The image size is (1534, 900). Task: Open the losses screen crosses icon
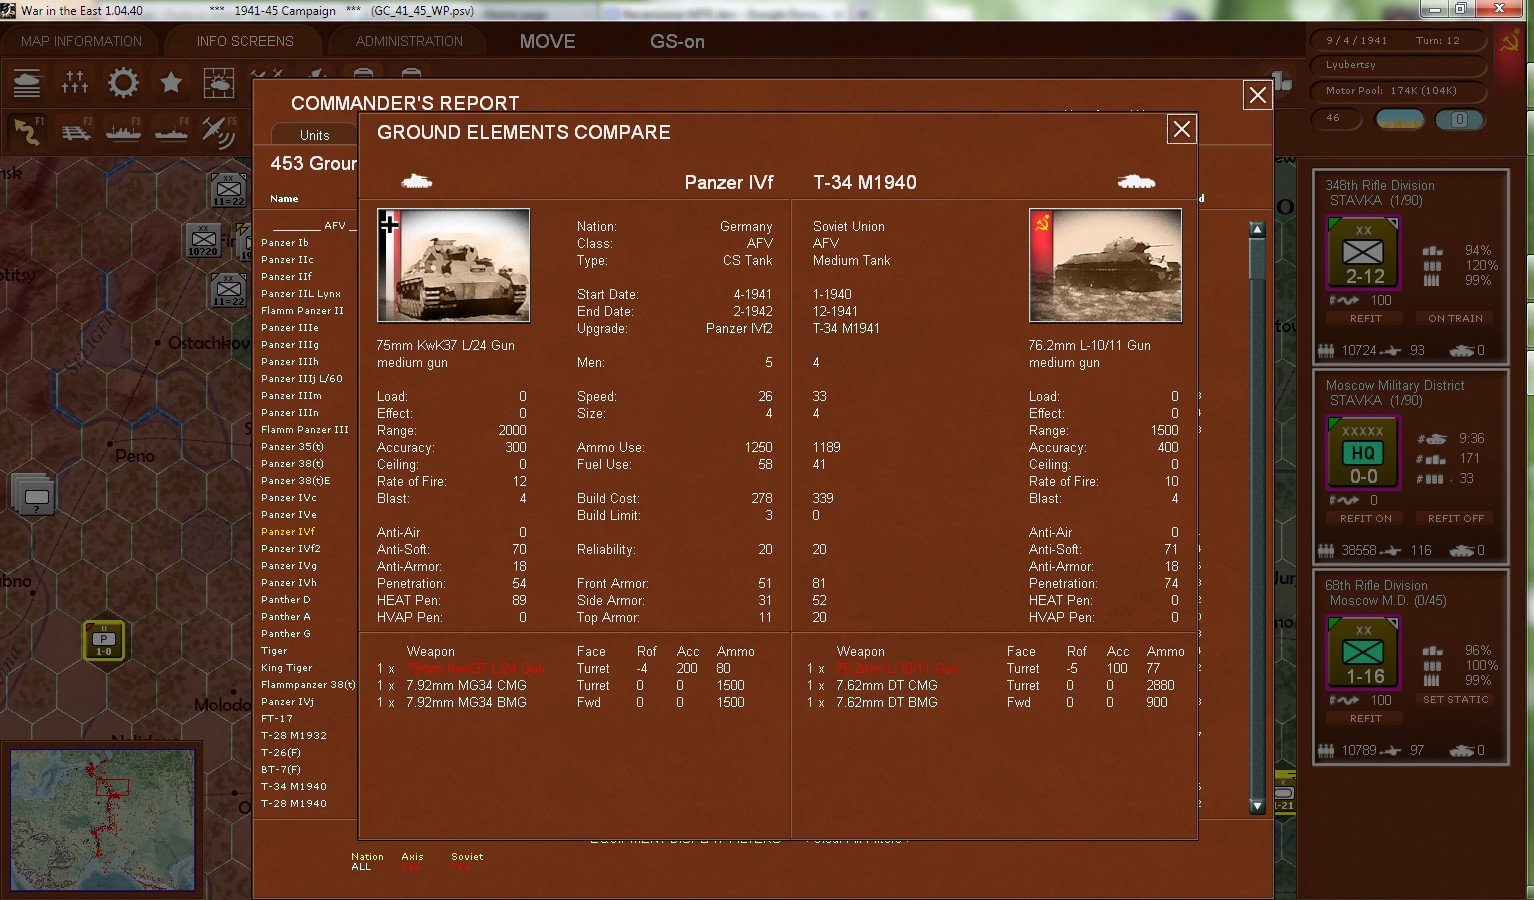(75, 83)
